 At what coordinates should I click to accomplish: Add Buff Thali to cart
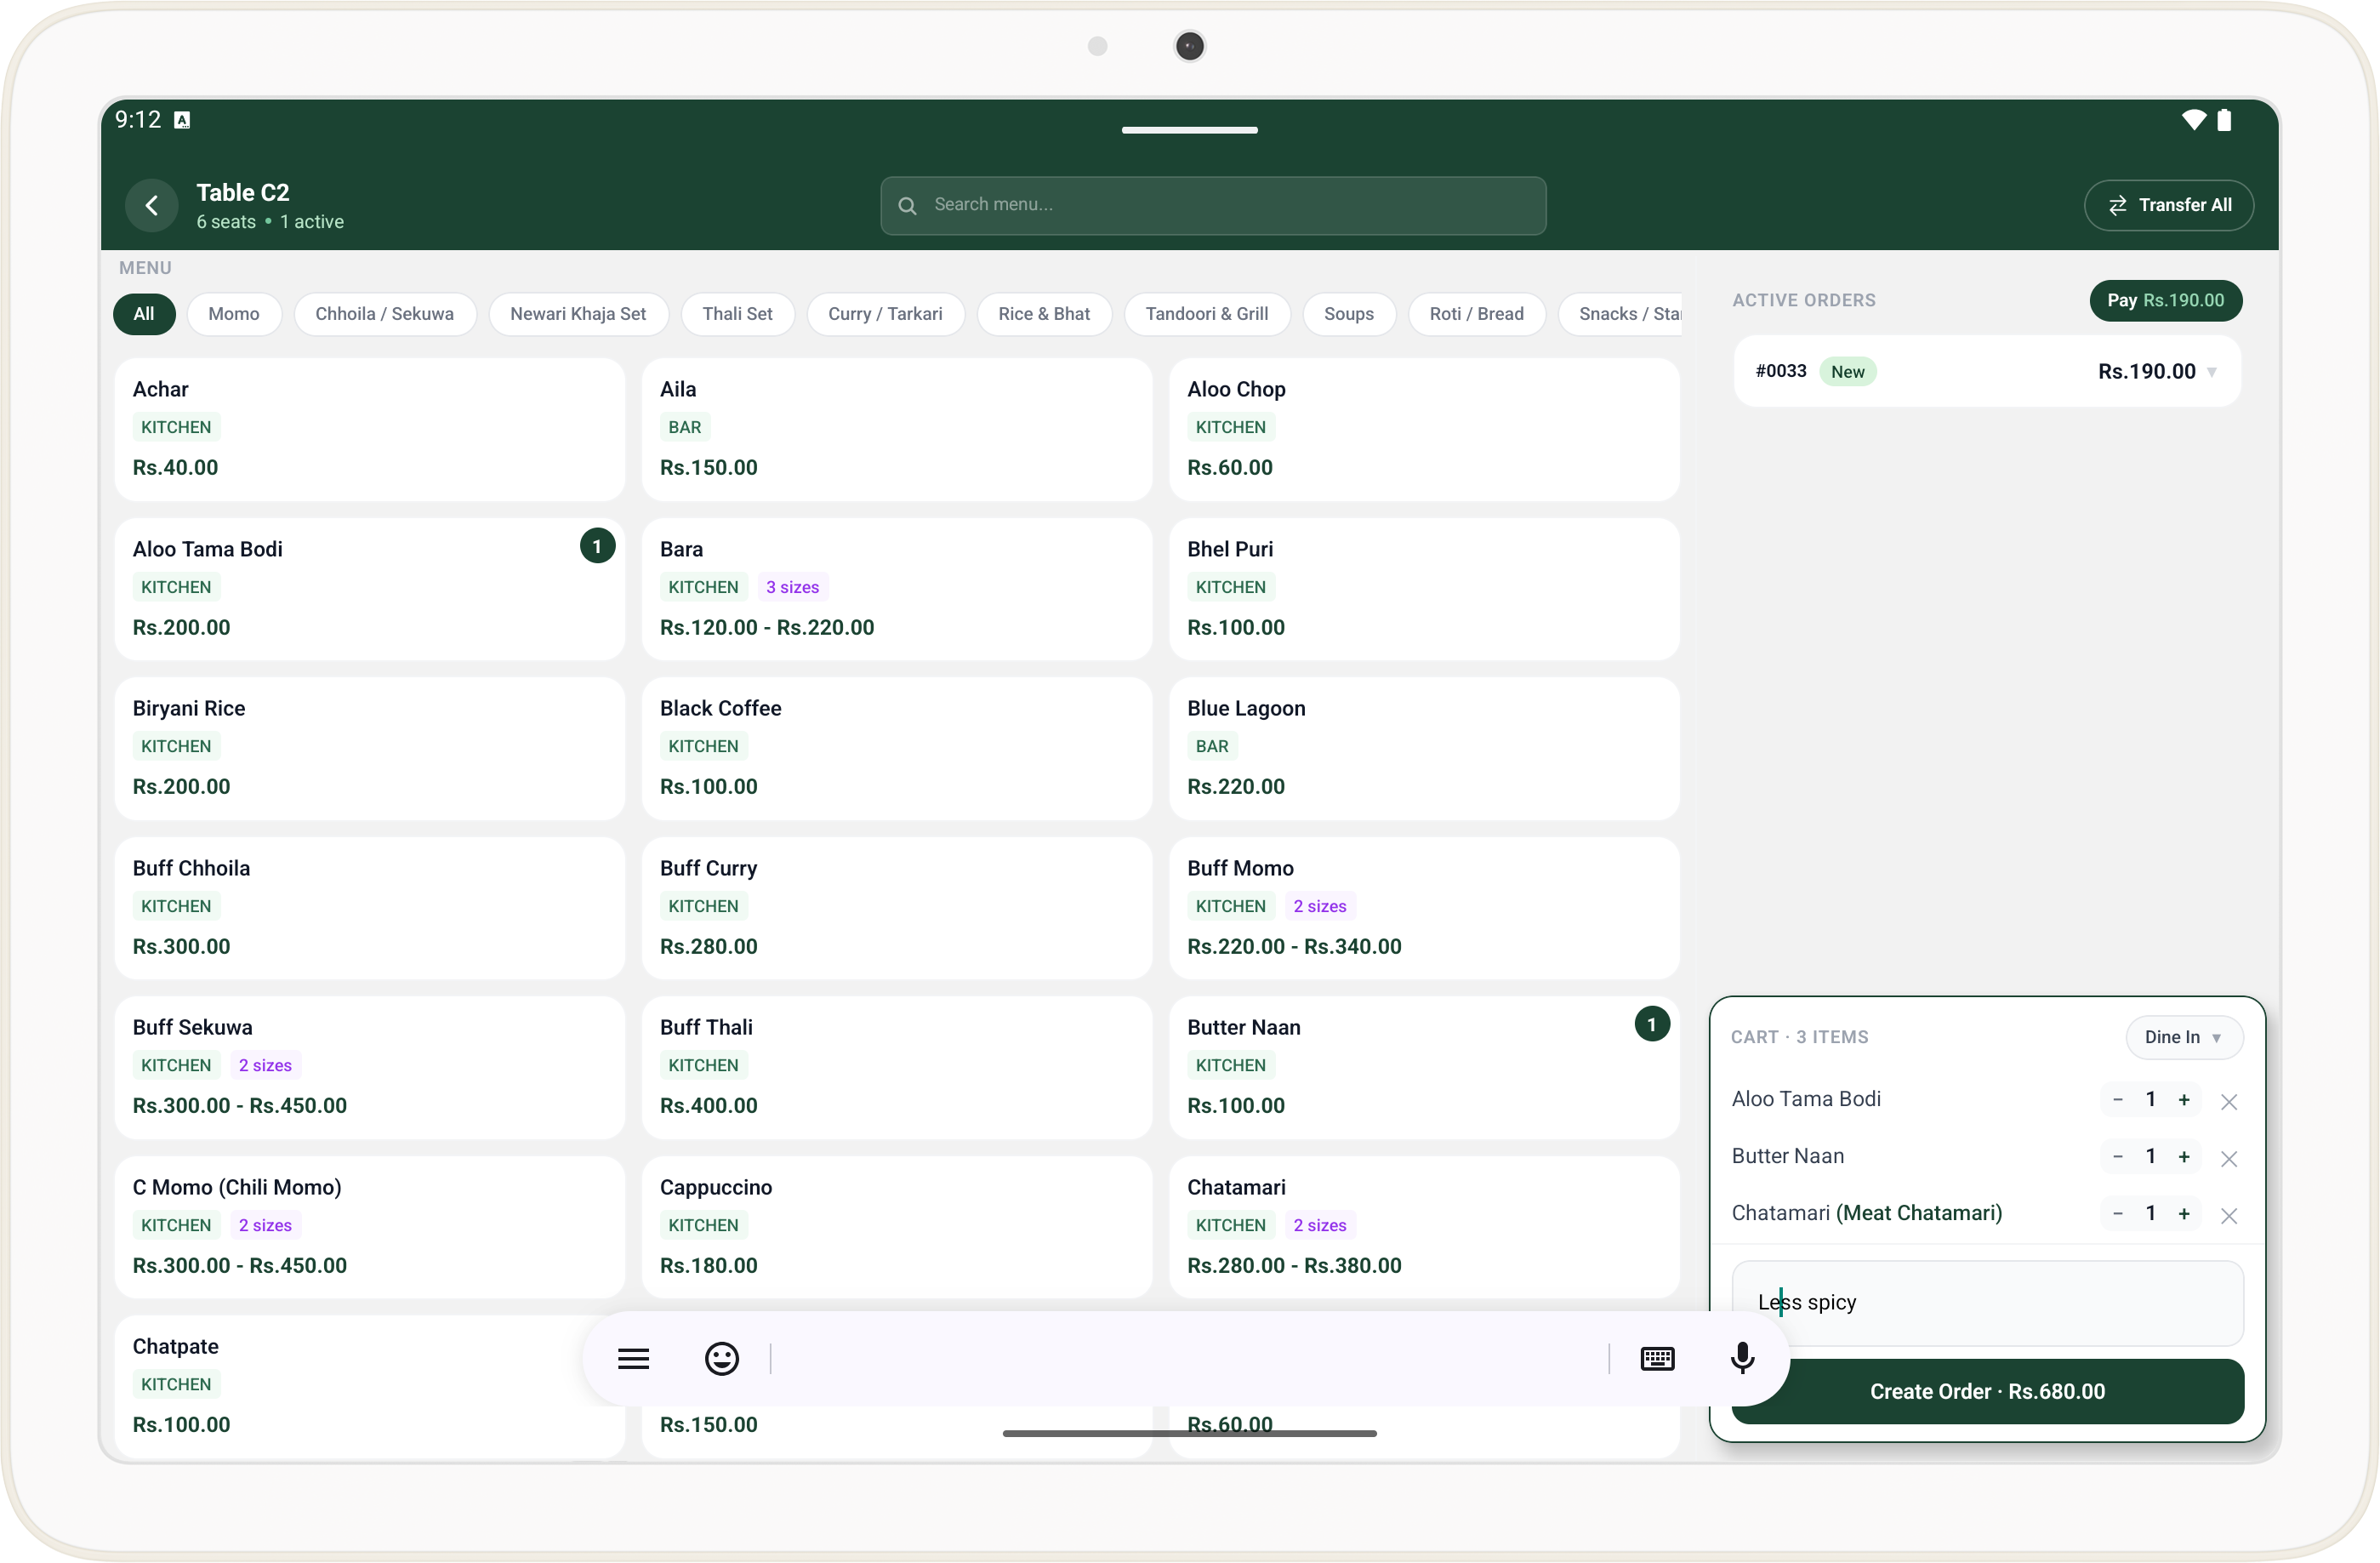896,1067
